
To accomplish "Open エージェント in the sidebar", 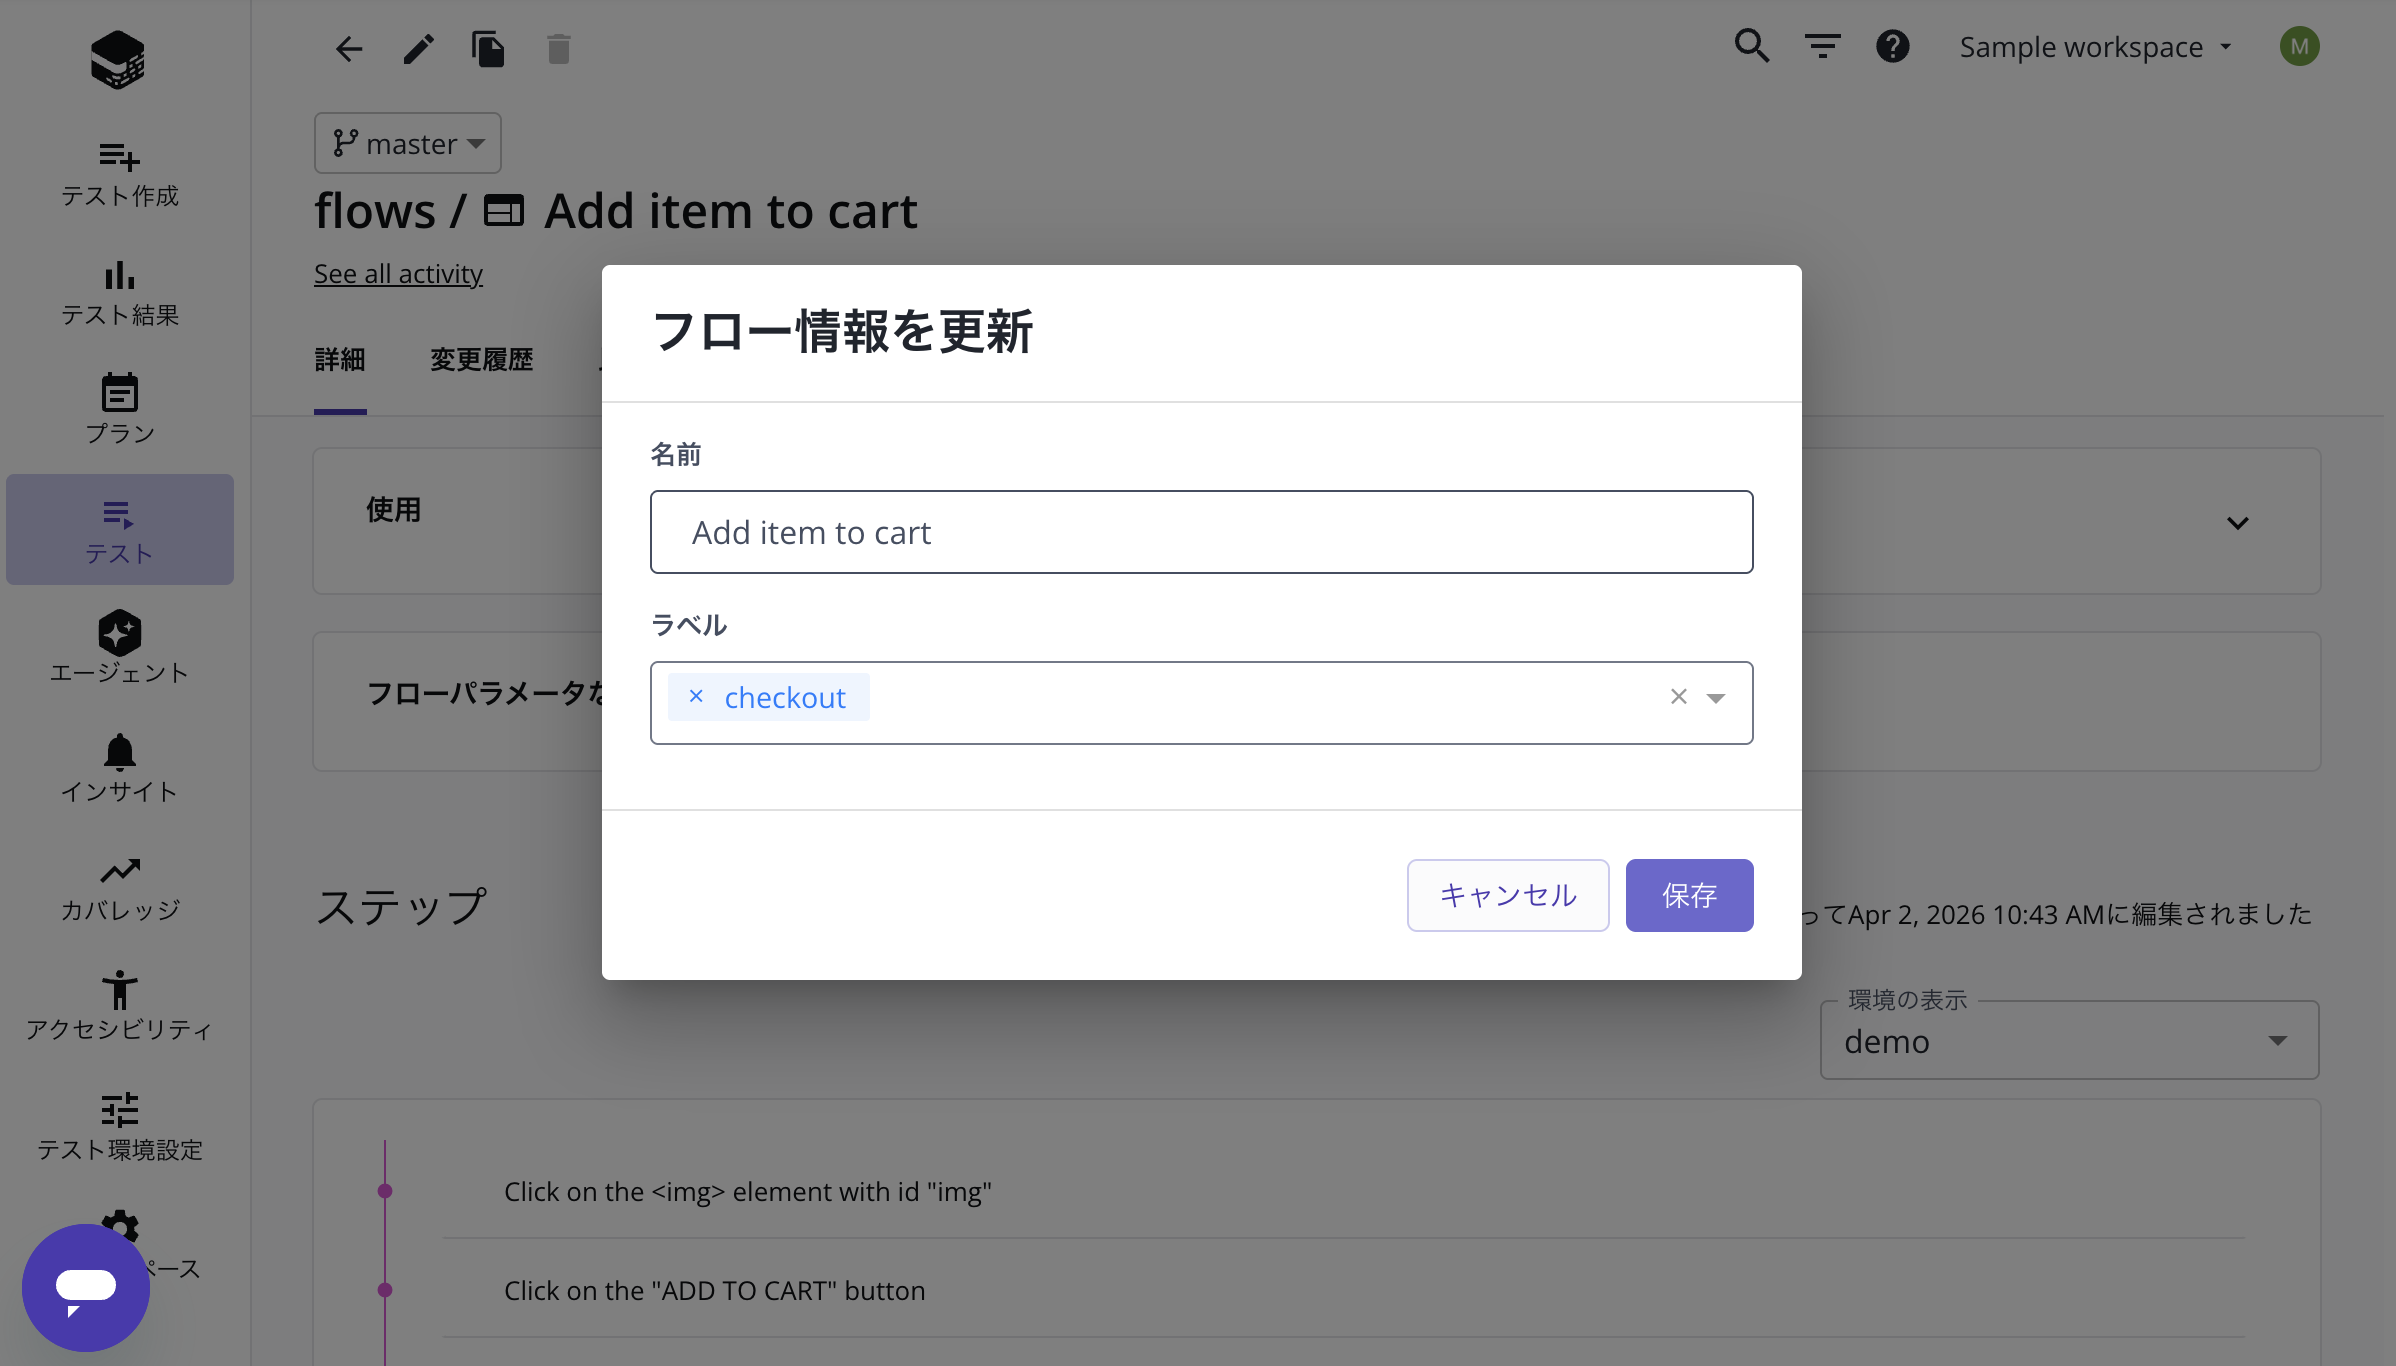I will click(120, 649).
